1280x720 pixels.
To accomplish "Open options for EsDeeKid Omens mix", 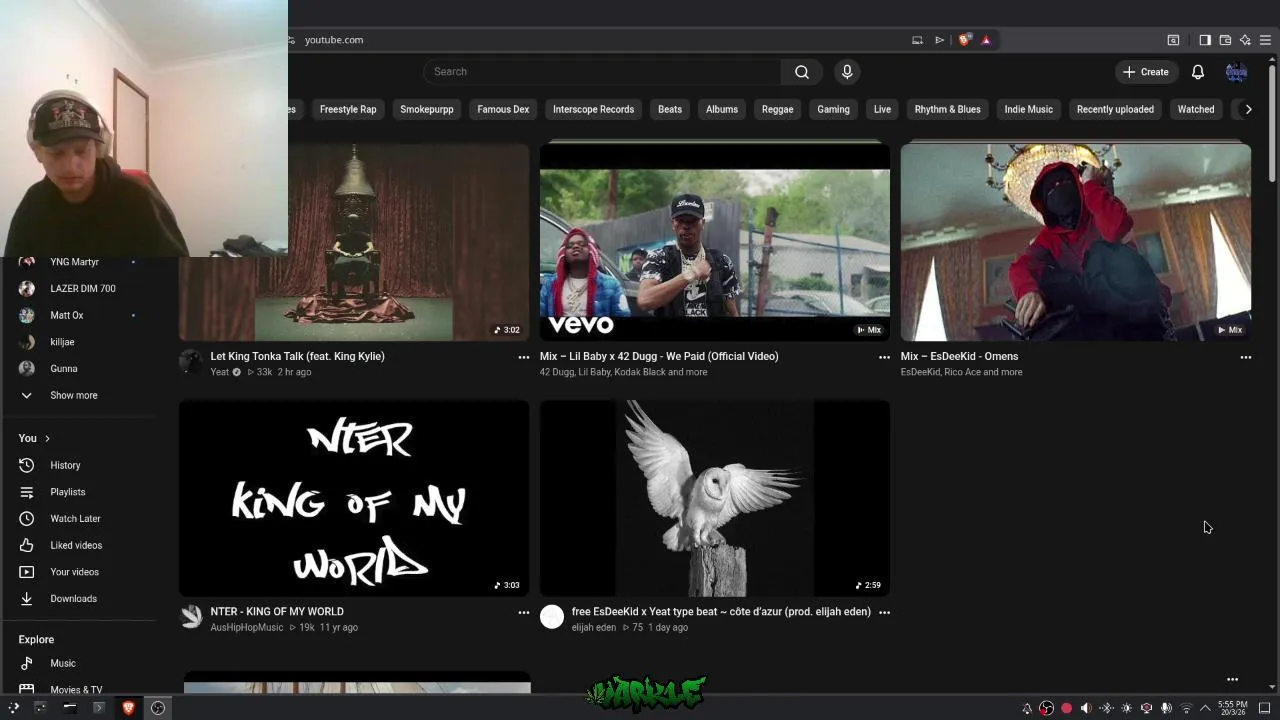I will pyautogui.click(x=1245, y=357).
